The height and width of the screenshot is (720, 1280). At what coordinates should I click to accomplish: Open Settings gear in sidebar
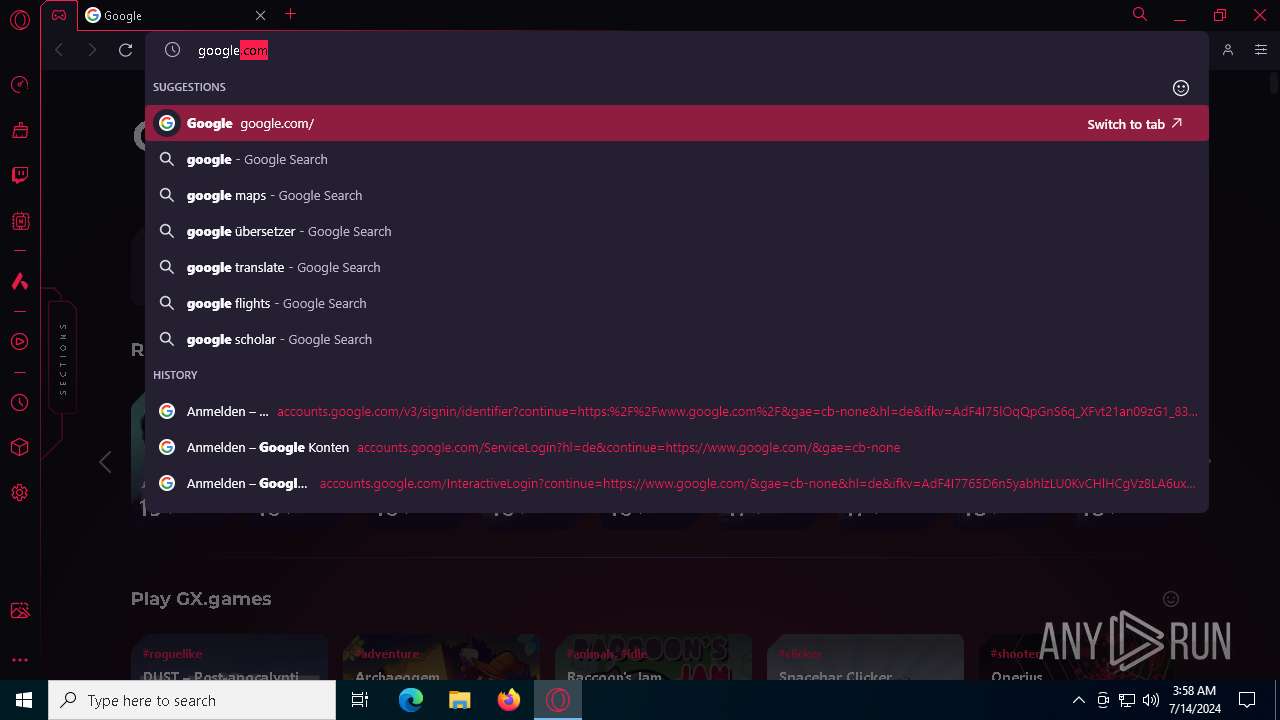point(19,493)
